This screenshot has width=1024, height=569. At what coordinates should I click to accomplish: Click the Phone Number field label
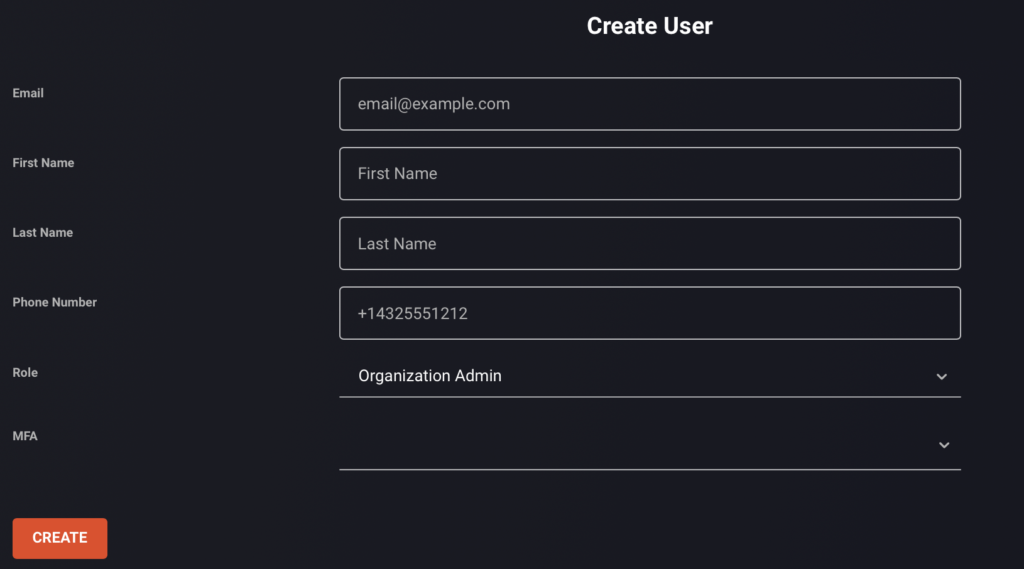(x=54, y=302)
